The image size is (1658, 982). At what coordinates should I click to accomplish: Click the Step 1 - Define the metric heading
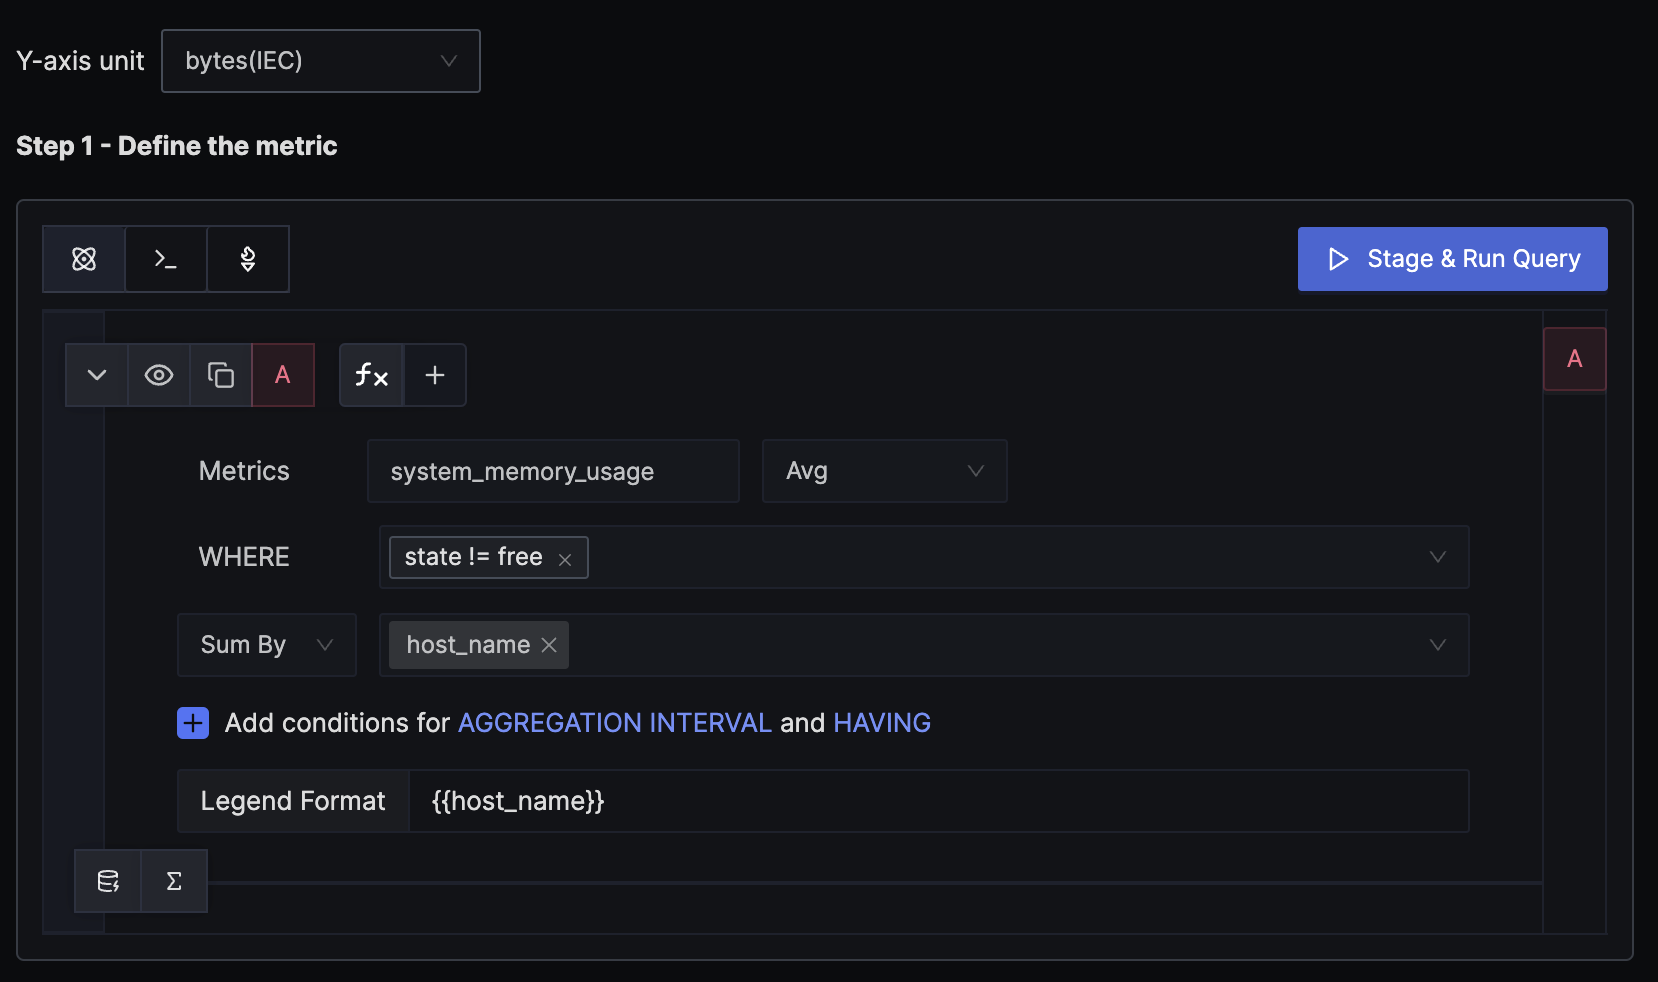177,146
